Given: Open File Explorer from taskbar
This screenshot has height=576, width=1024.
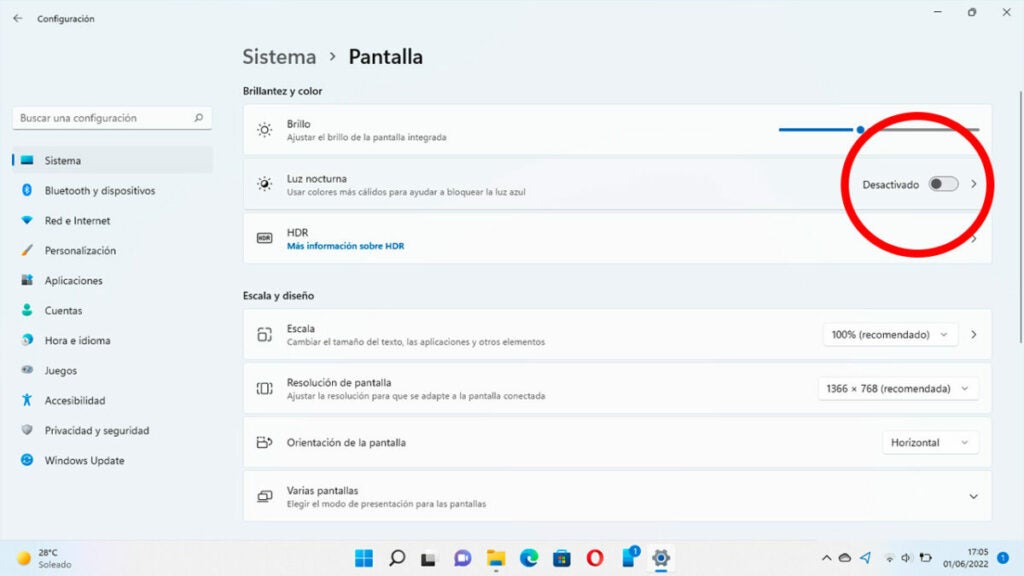Looking at the screenshot, I should tap(495, 558).
